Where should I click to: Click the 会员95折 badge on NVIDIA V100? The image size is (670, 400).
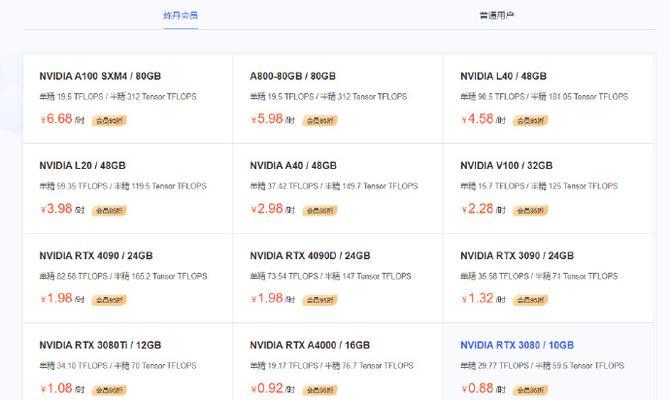tap(530, 210)
